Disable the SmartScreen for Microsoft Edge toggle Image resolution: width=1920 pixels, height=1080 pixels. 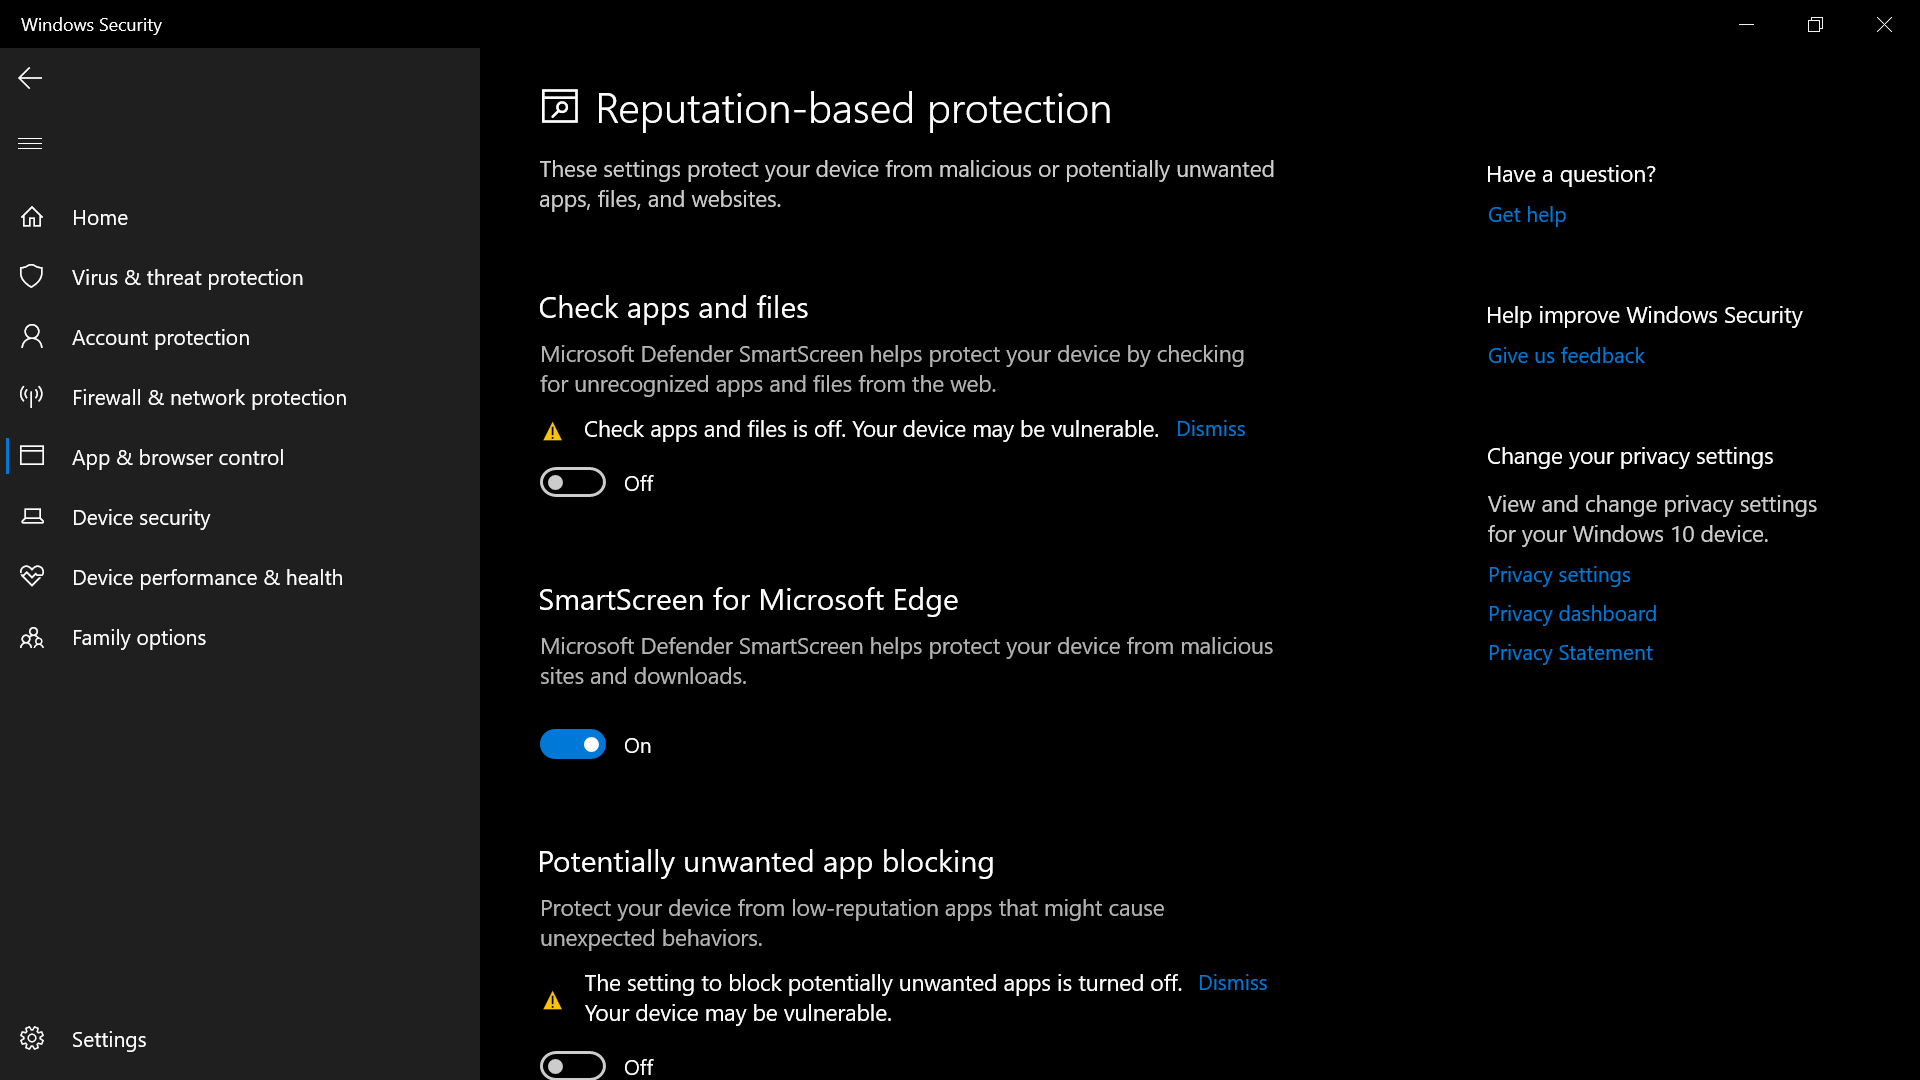(x=573, y=745)
